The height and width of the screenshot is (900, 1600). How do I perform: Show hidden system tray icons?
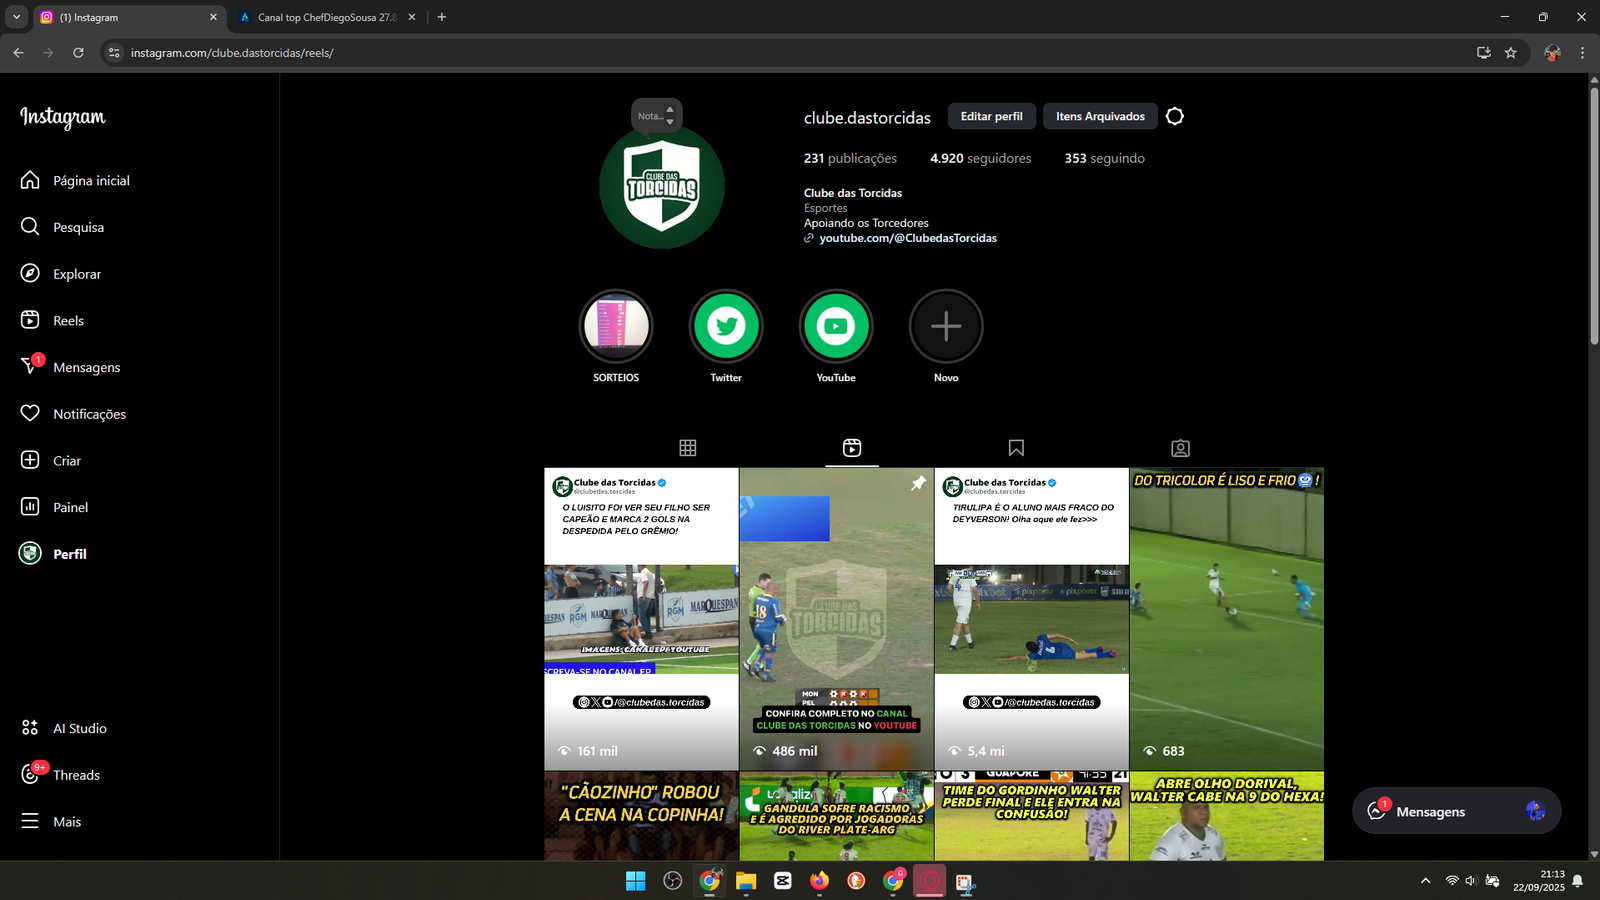[1425, 881]
